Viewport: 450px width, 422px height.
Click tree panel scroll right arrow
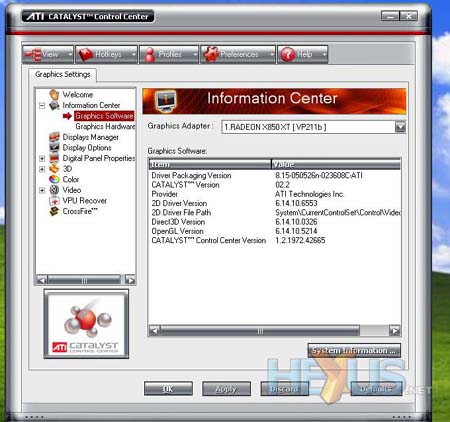[130, 280]
